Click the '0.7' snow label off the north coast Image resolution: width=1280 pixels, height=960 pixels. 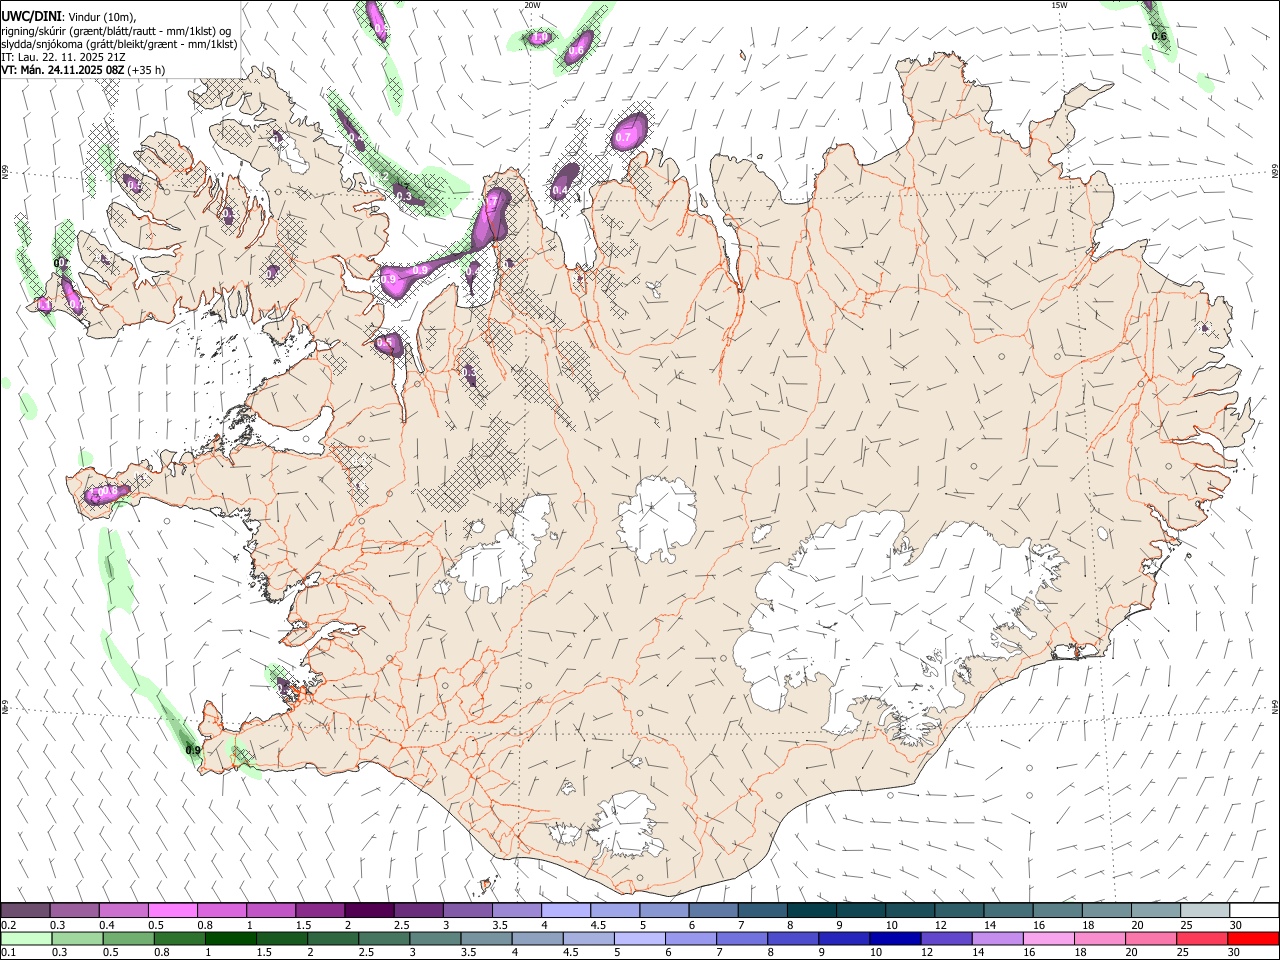(624, 137)
